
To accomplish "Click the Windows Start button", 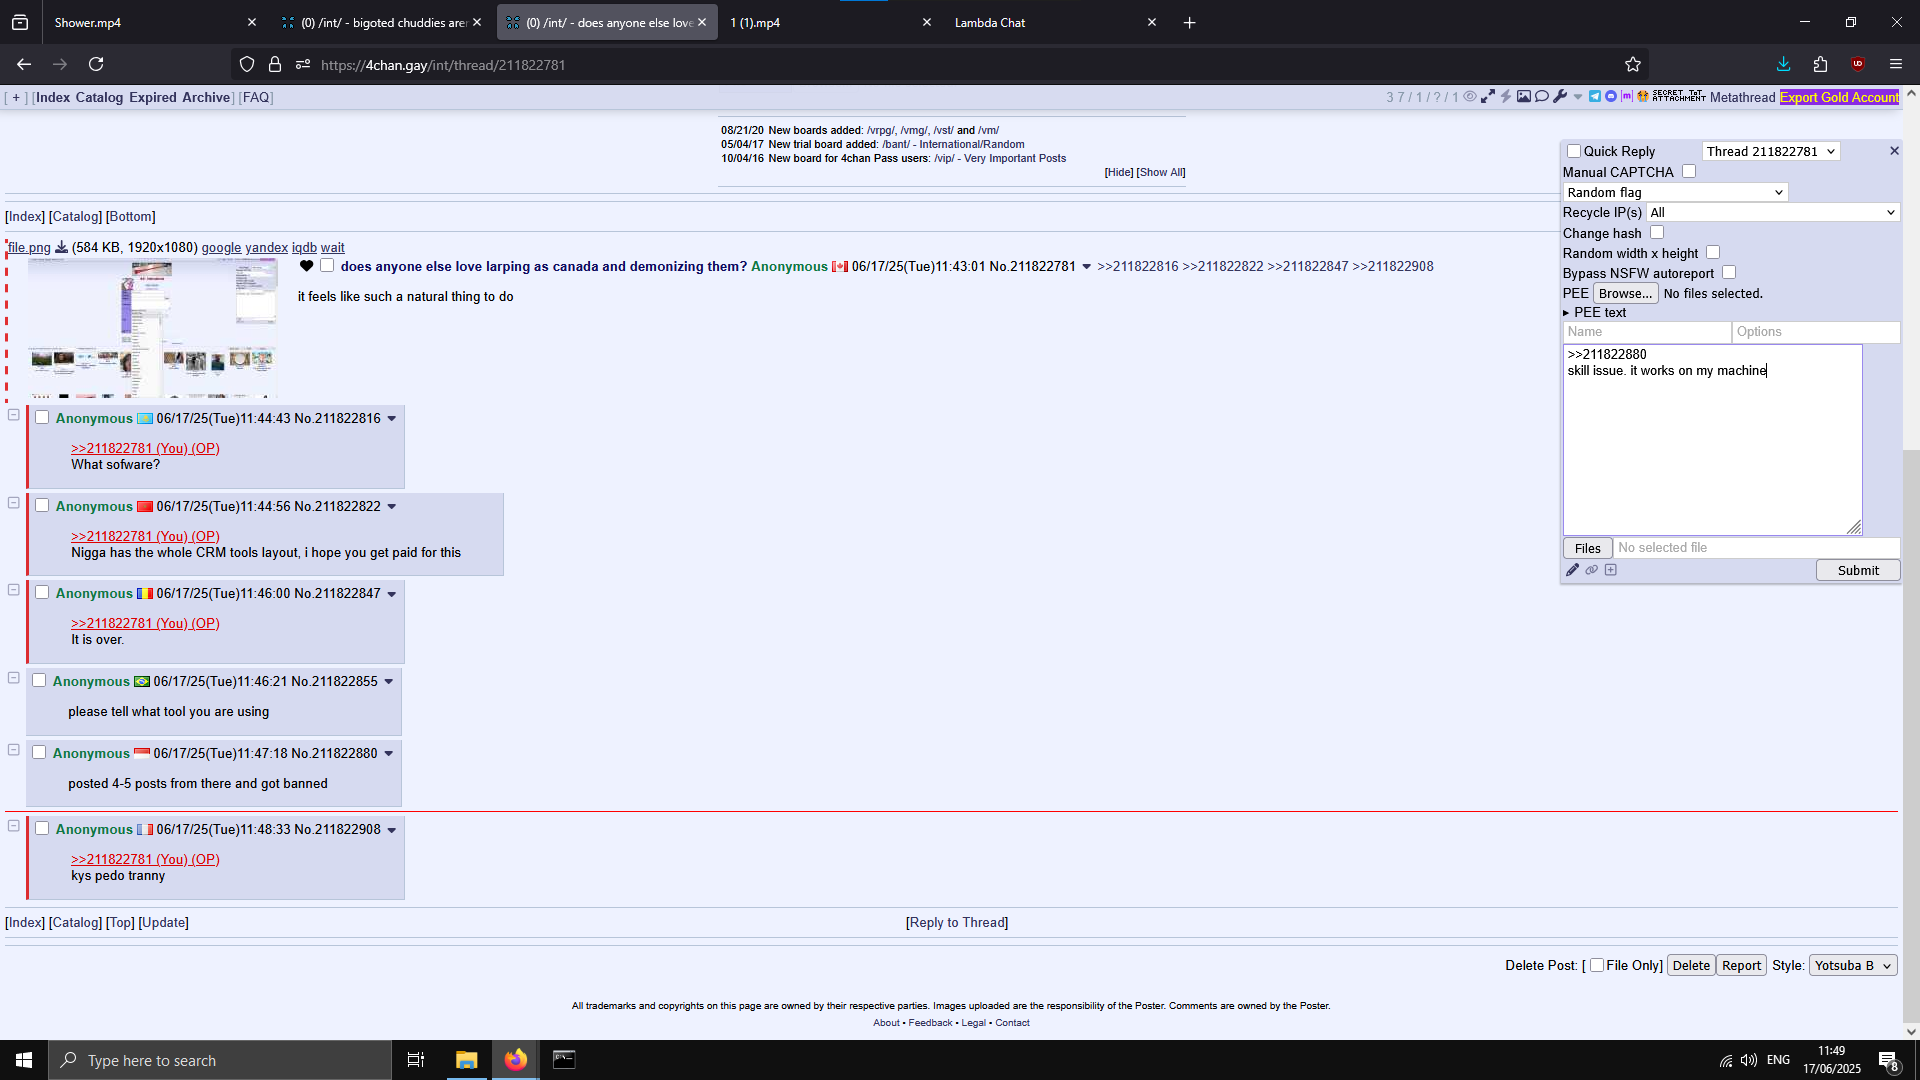I will tap(24, 1060).
